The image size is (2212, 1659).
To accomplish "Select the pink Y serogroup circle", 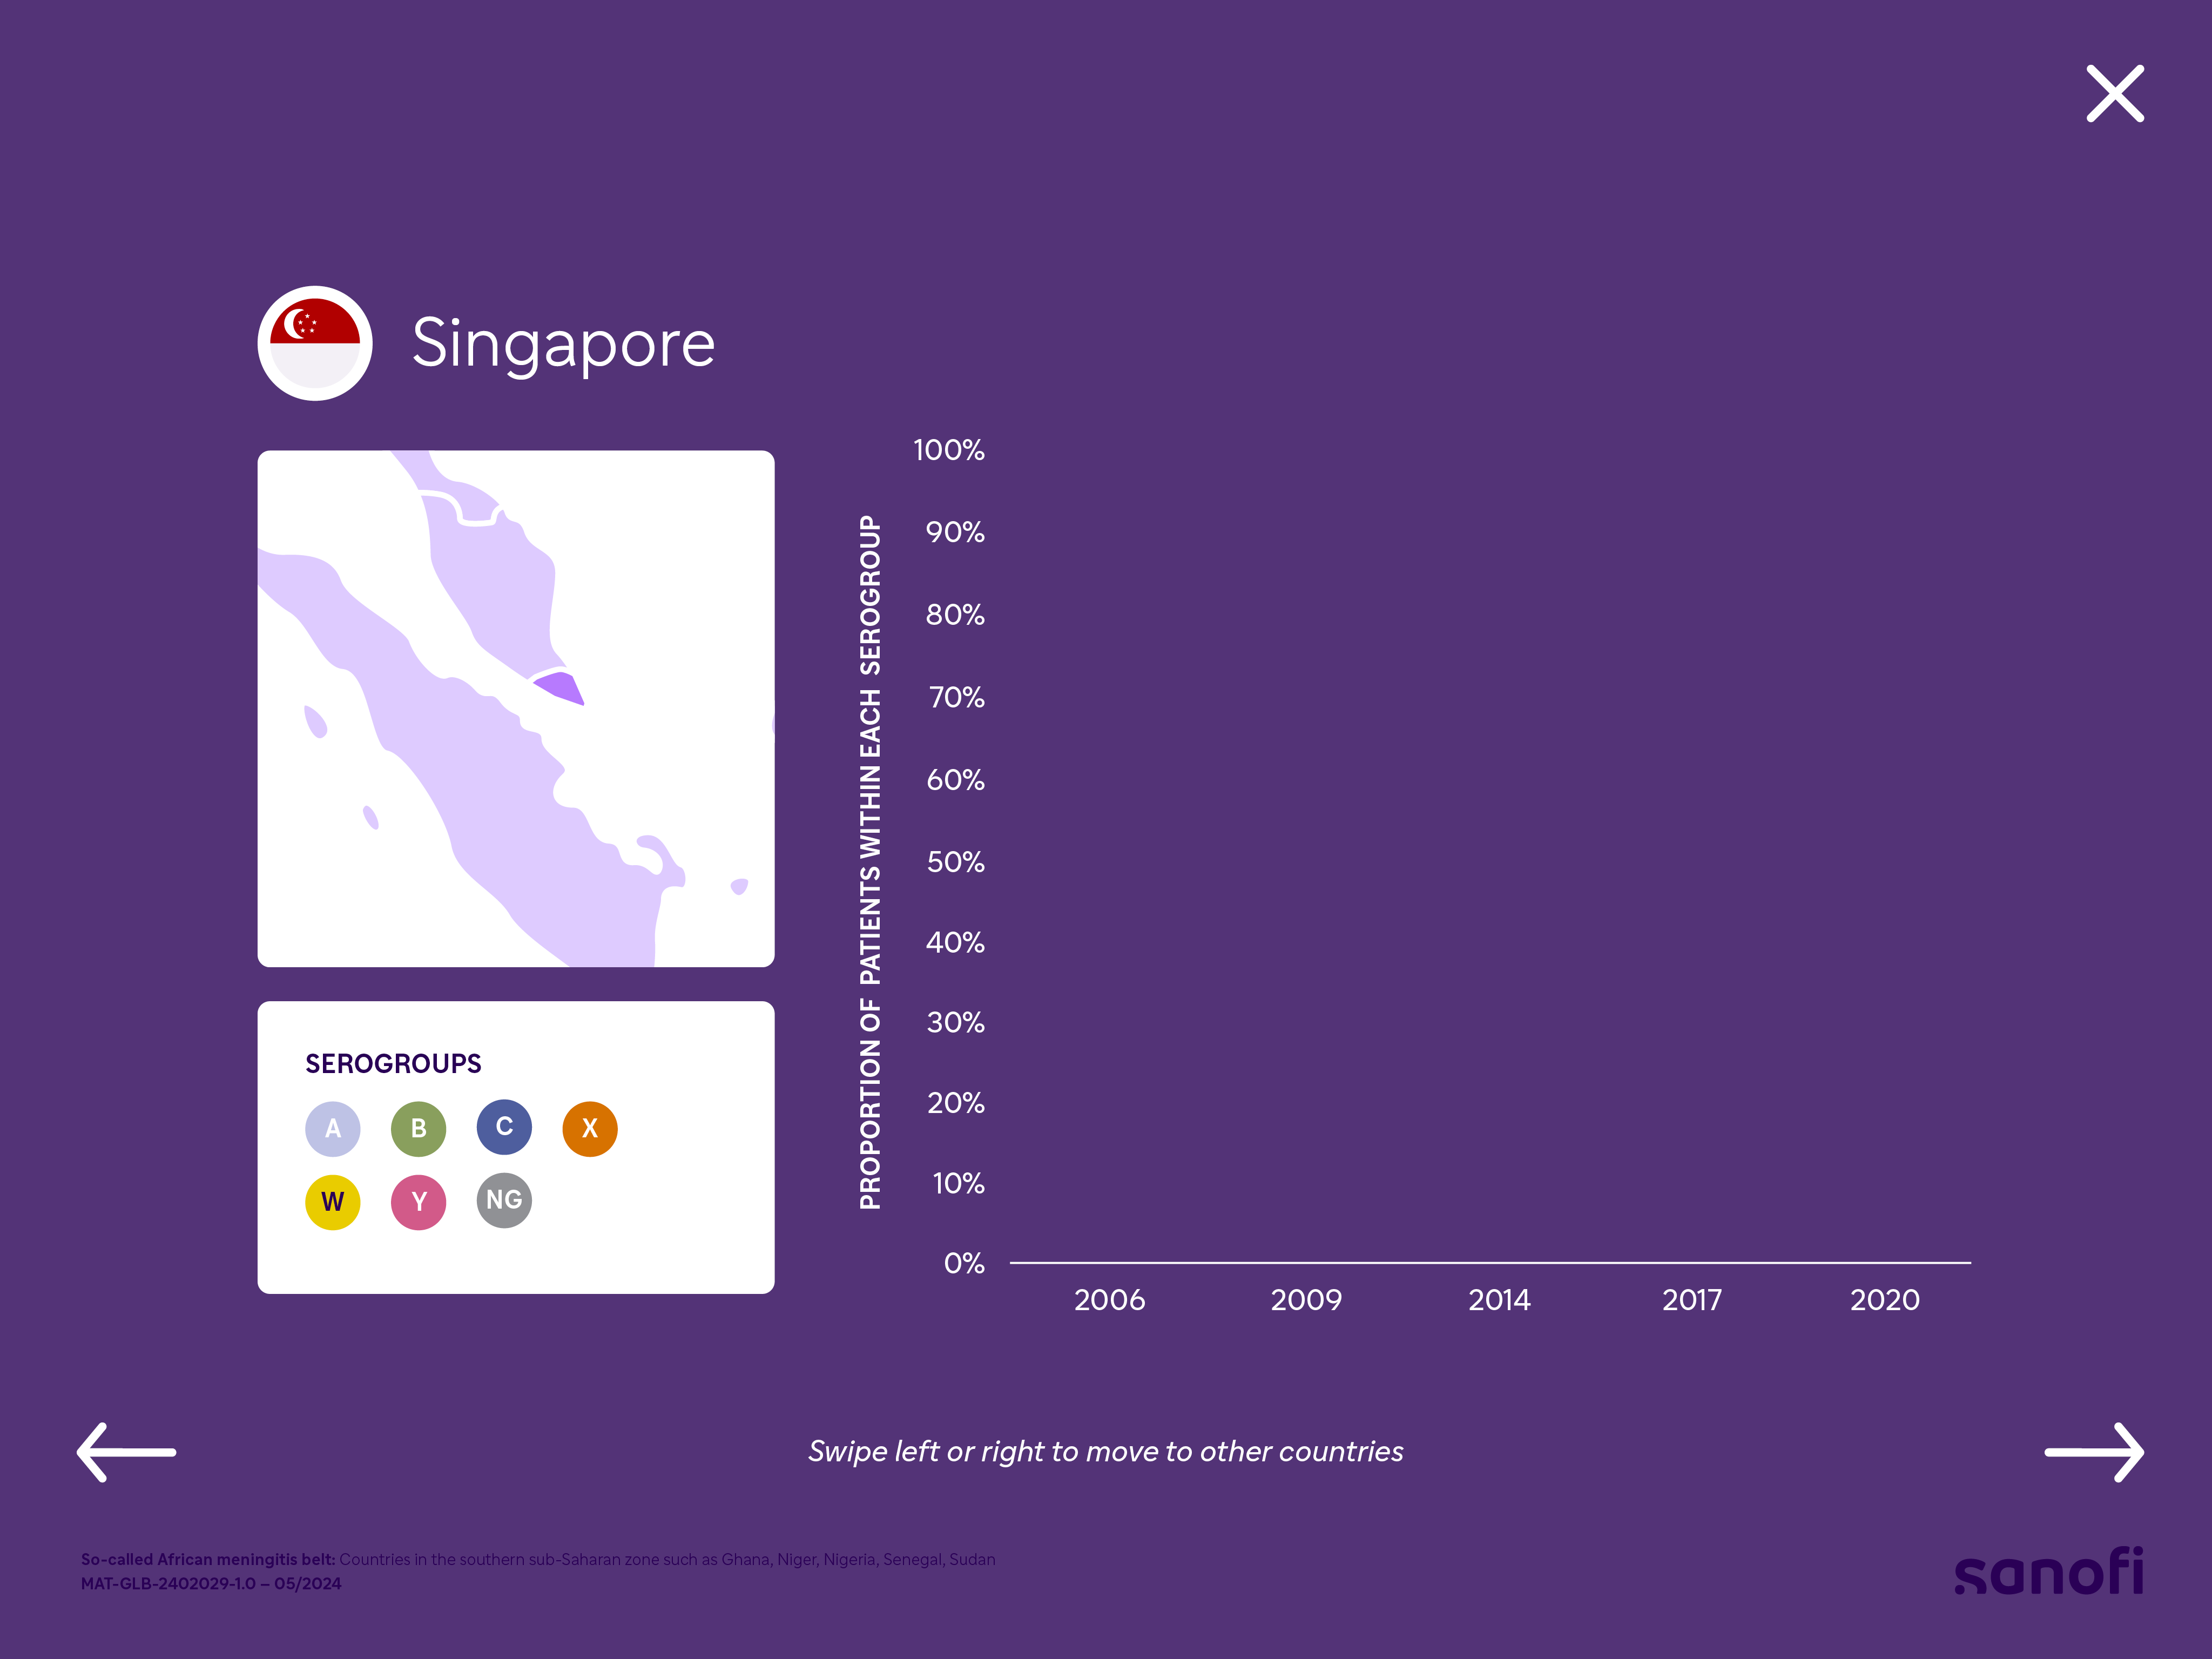I will (x=418, y=1201).
